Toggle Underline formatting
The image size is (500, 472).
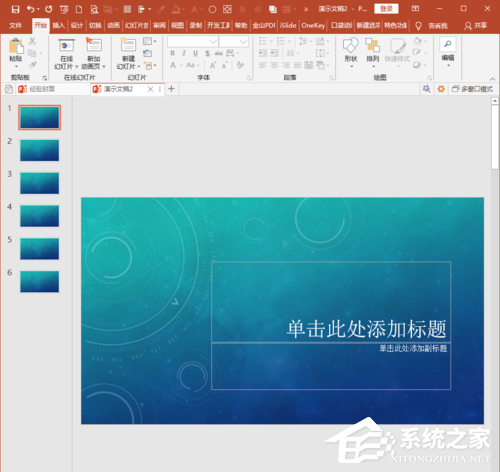(x=195, y=53)
